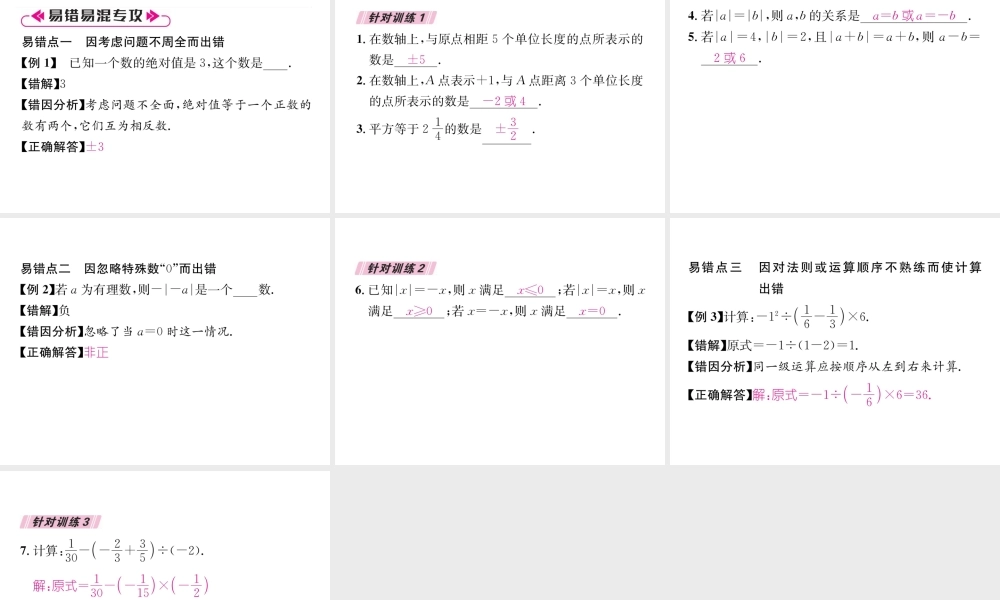This screenshot has height=600, width=1000.
Task: Click the wrong answer line 【错解】负
Action: click(45, 311)
